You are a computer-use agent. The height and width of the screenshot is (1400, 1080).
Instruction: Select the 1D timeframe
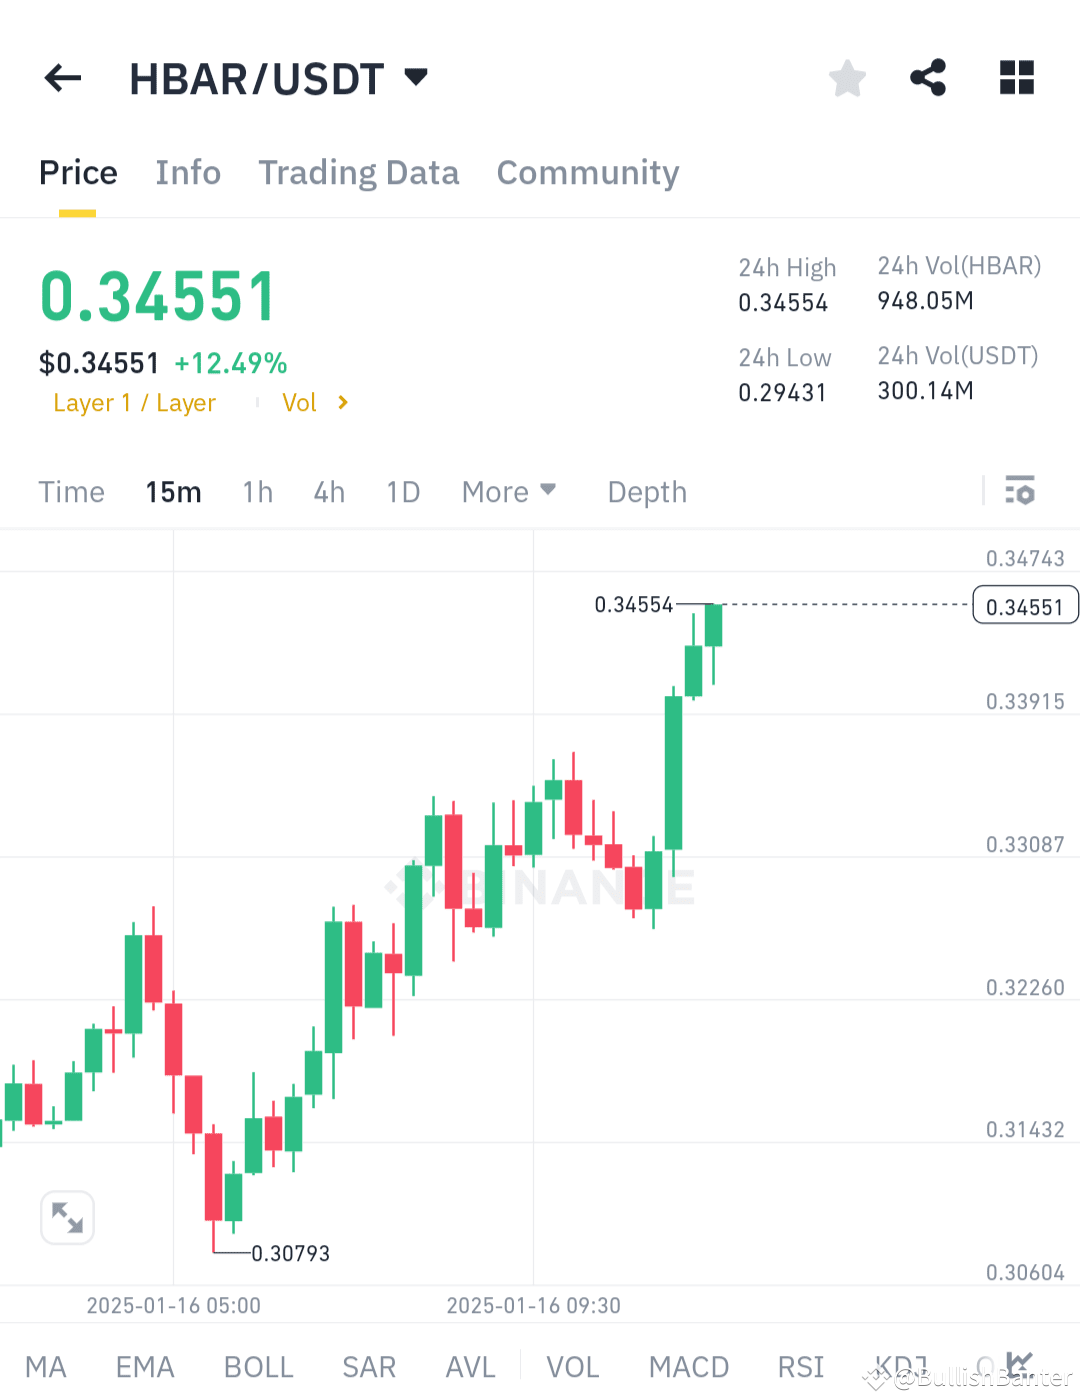[x=403, y=491]
